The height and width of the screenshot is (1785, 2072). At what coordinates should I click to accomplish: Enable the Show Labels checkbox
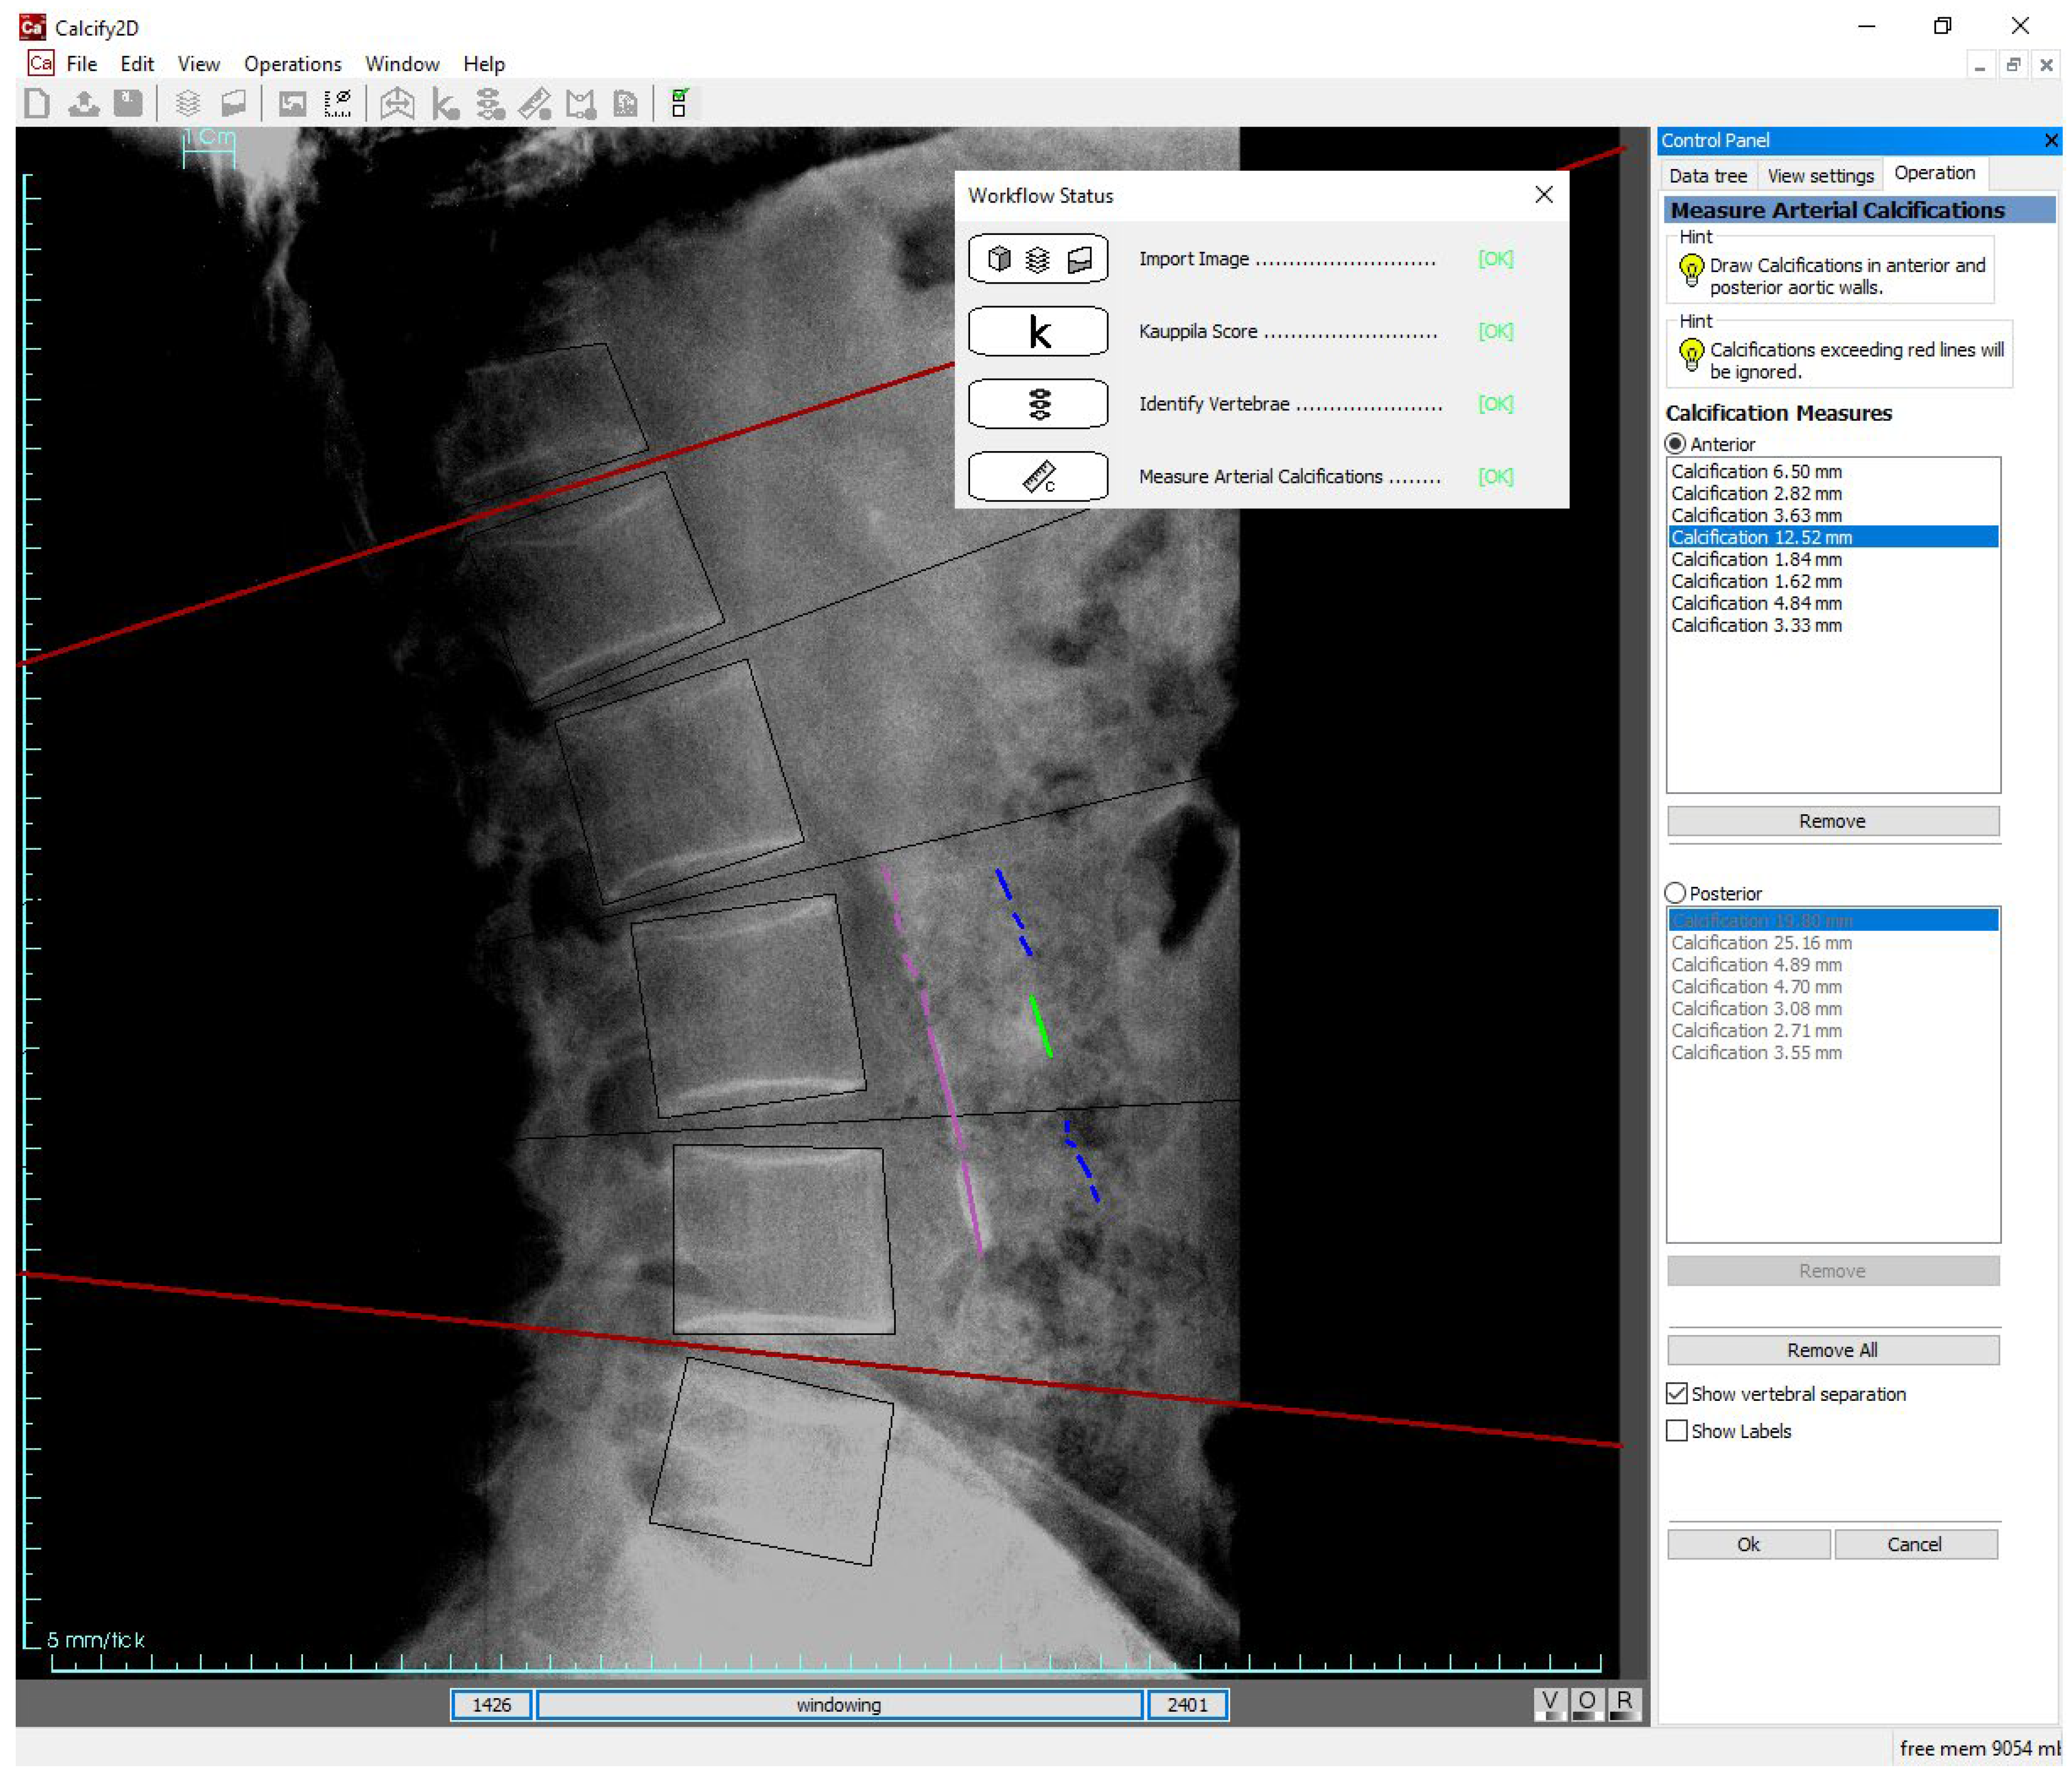tap(1677, 1431)
